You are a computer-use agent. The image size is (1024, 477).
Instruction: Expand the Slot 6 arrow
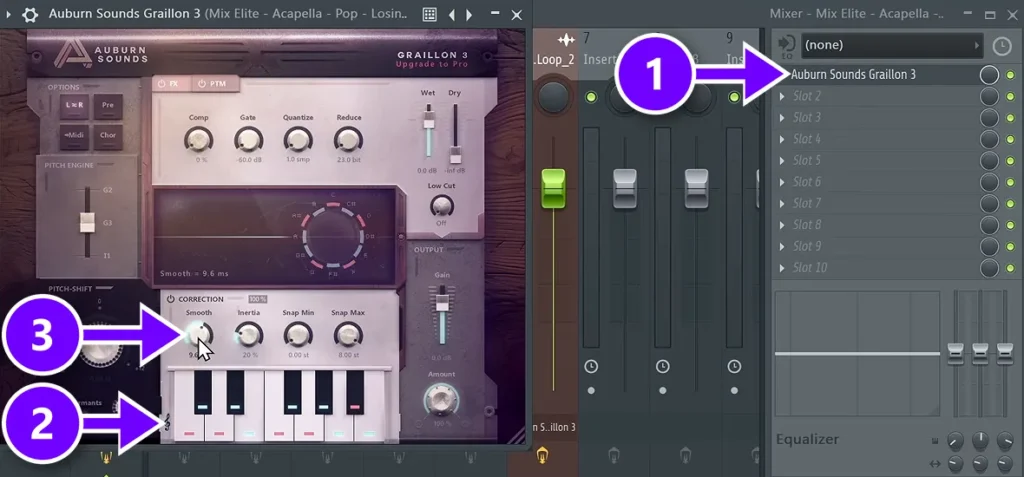[x=782, y=182]
